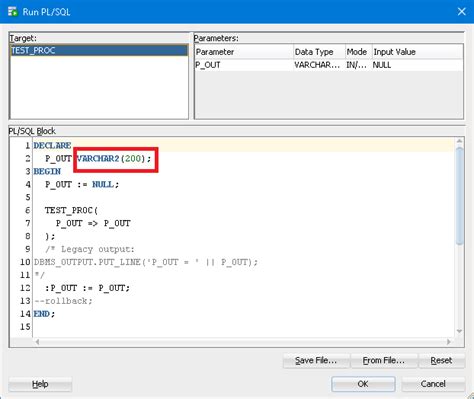Click line number 15 in the gutter

pyautogui.click(x=25, y=327)
